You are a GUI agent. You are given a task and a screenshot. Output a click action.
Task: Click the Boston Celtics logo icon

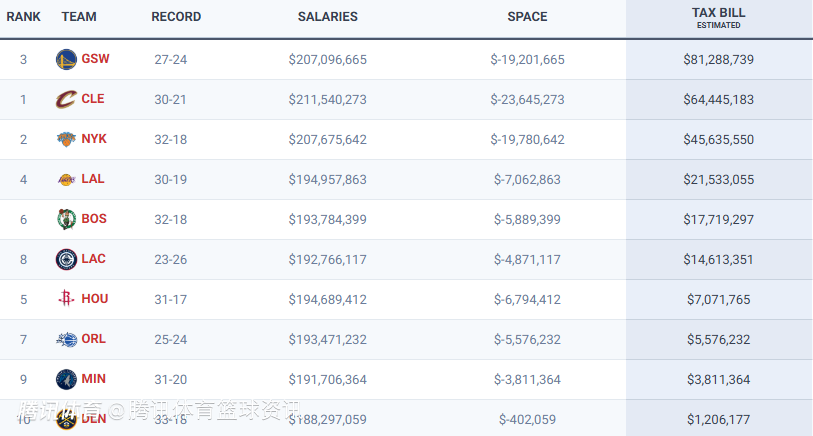point(66,219)
